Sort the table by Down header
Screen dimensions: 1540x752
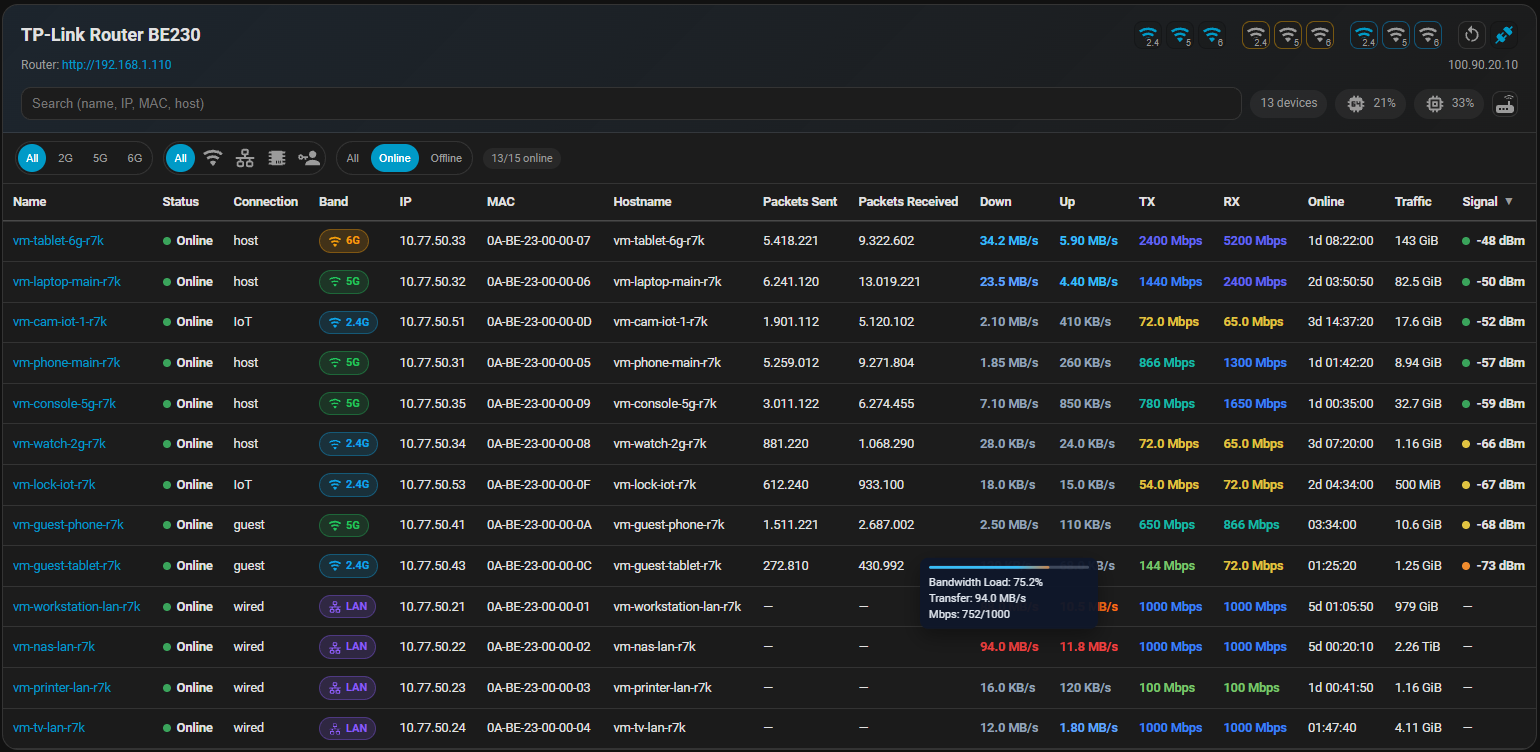[x=995, y=202]
